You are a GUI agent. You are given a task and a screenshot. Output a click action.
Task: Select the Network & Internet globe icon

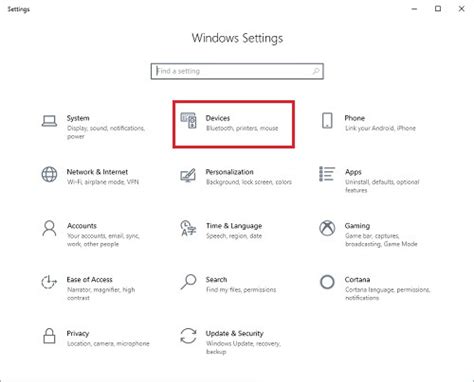coord(49,174)
